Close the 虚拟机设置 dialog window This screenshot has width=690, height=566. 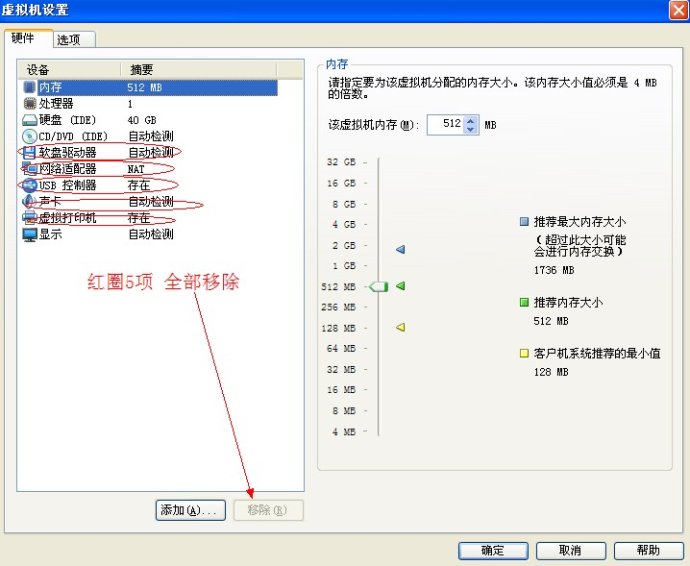coord(678,10)
